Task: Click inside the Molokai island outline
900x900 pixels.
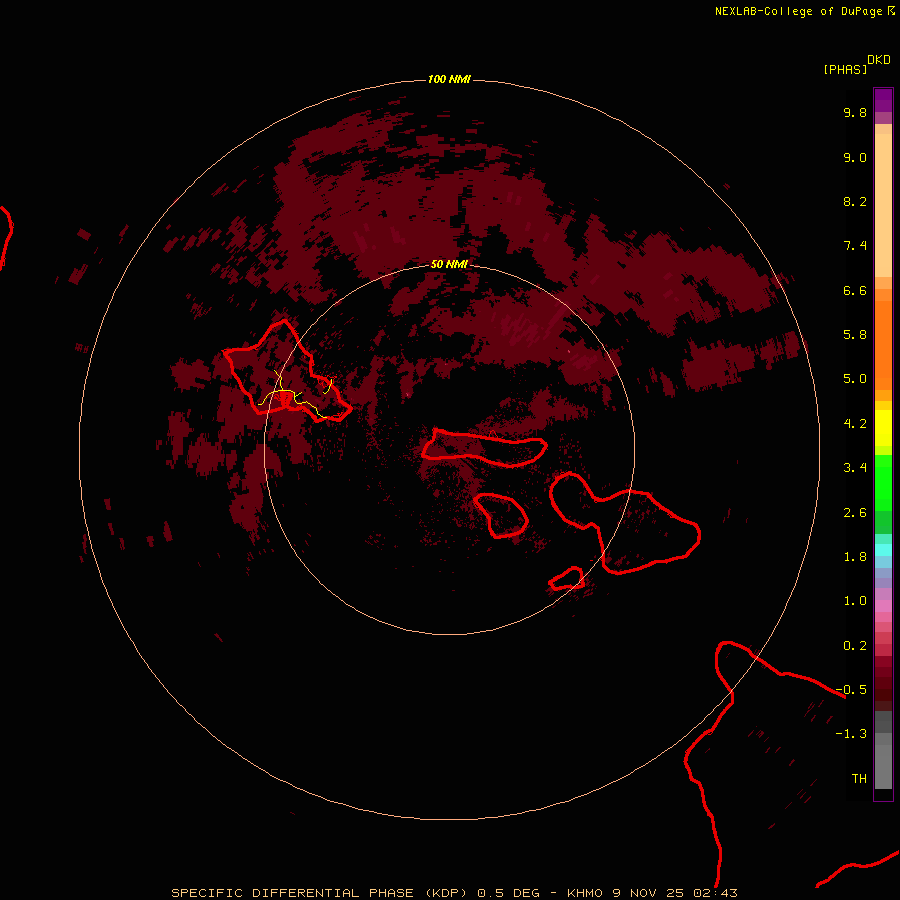Action: coord(485,448)
